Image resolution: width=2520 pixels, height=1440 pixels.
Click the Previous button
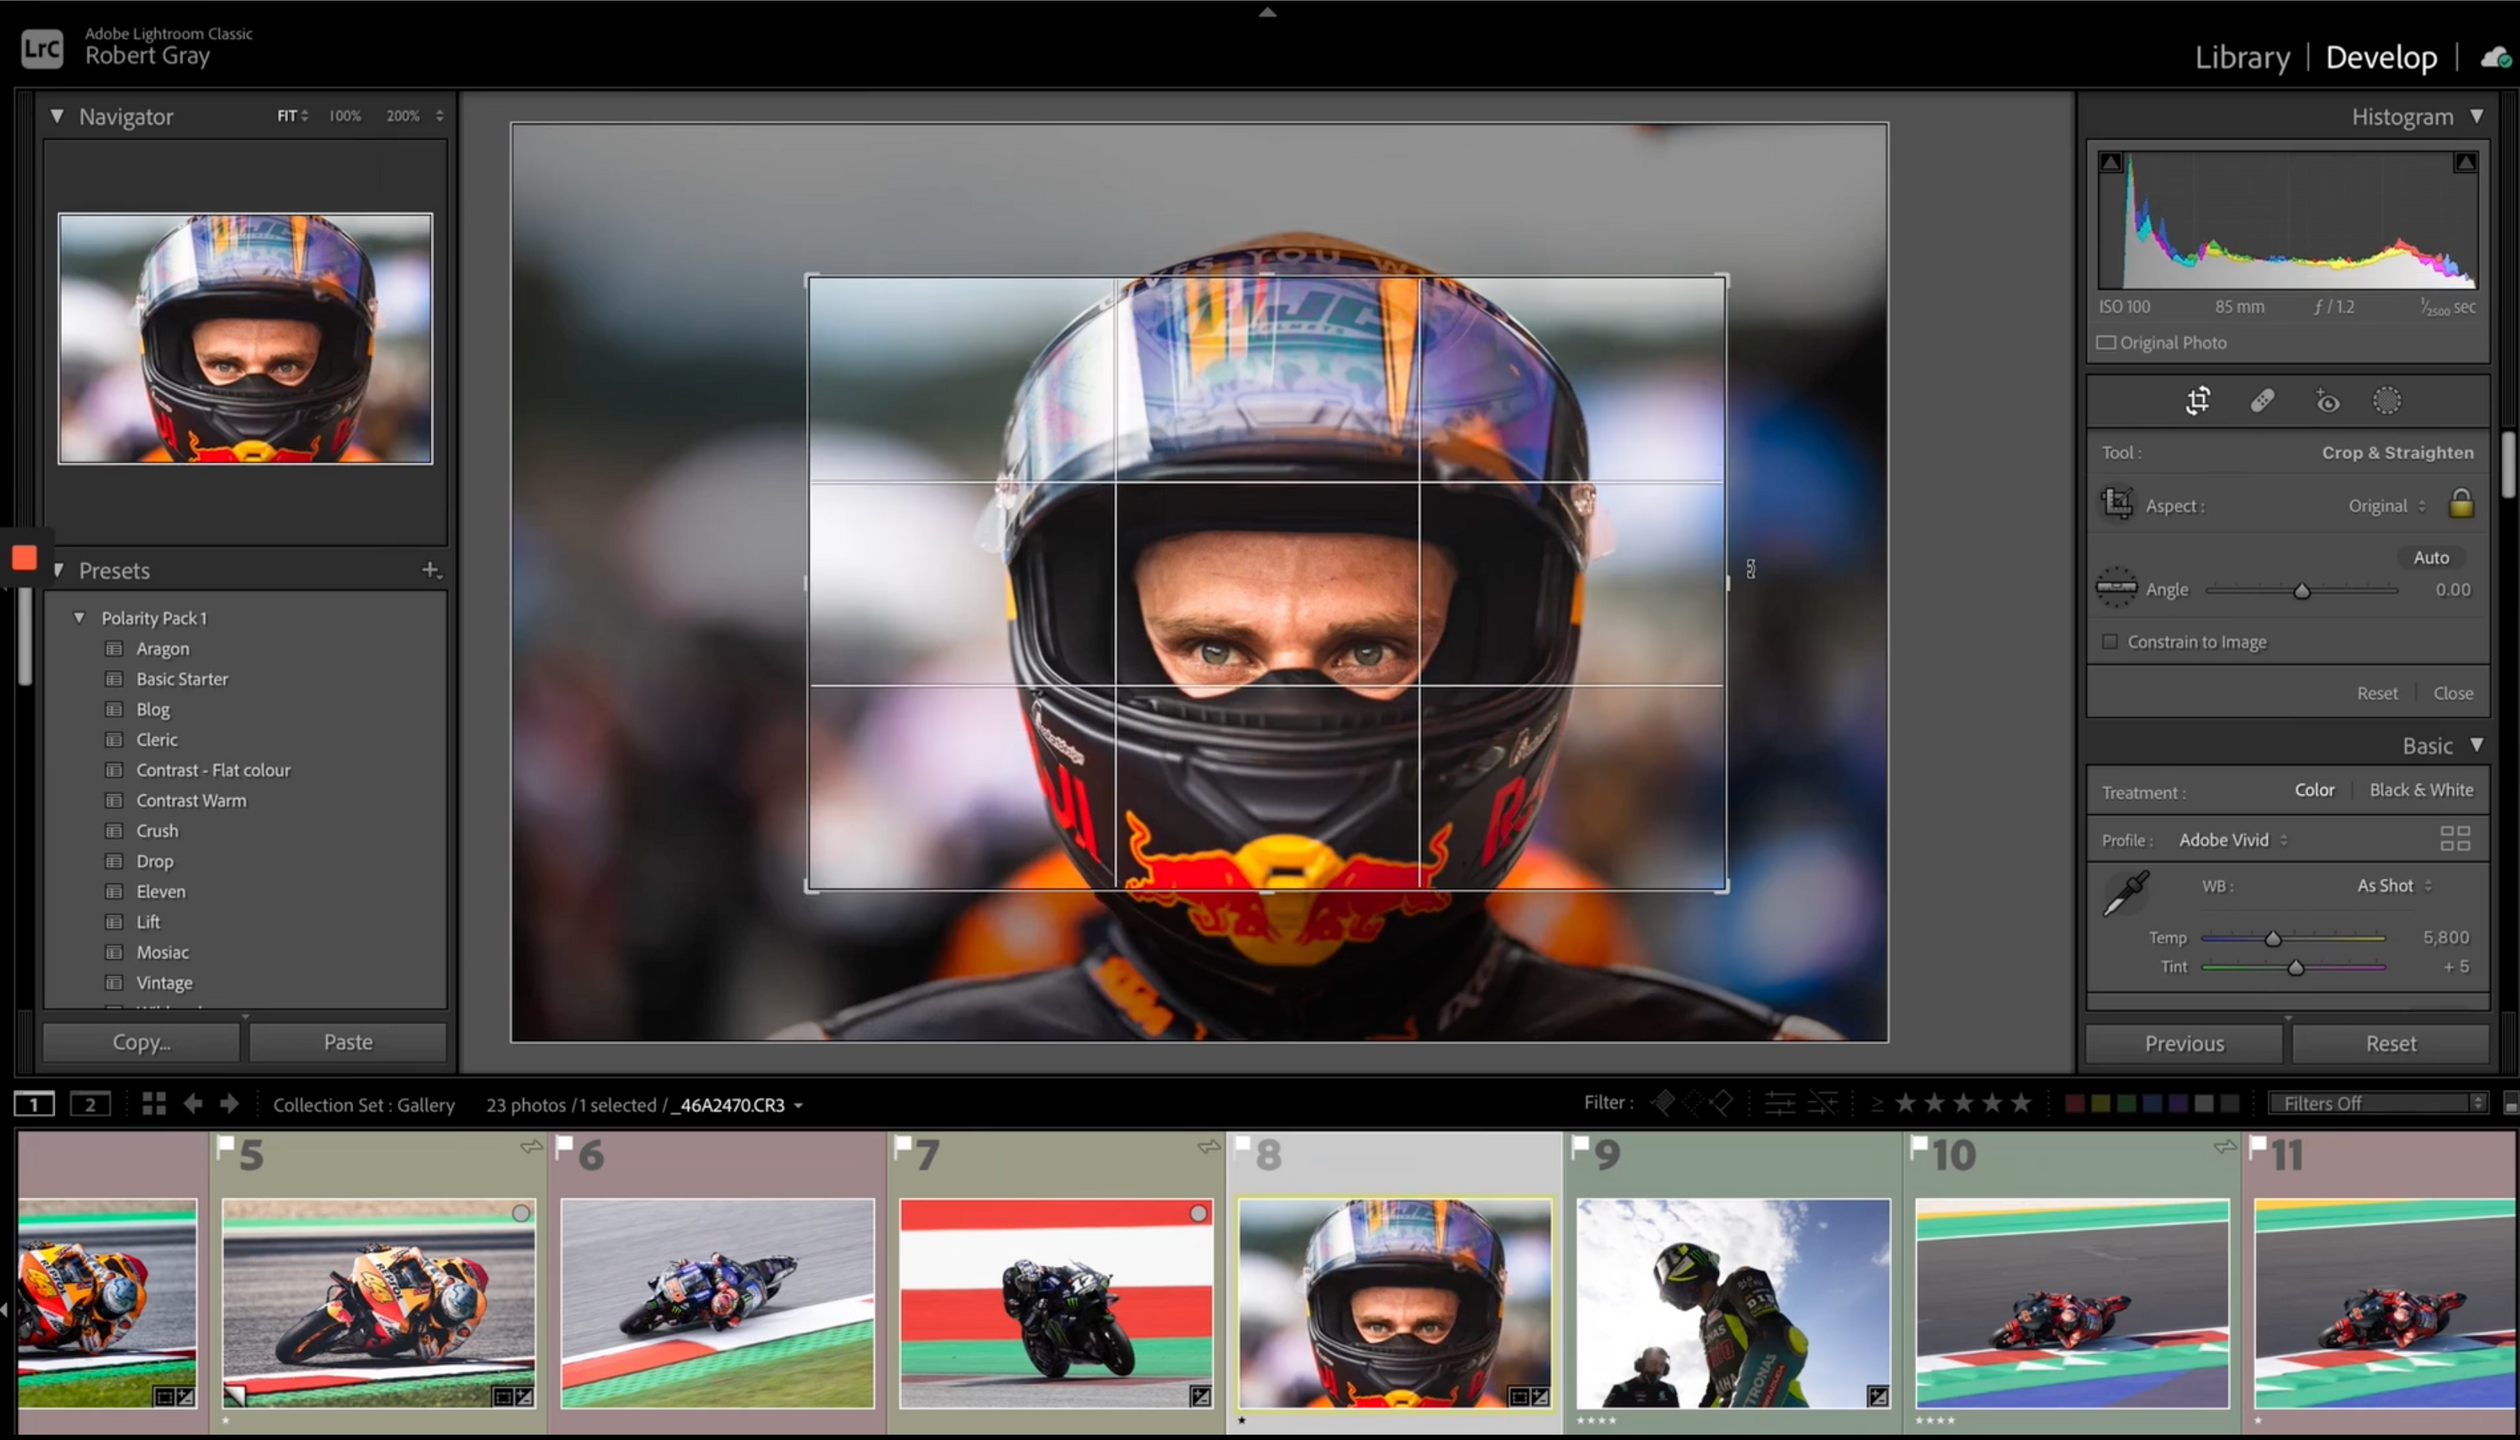point(2183,1043)
